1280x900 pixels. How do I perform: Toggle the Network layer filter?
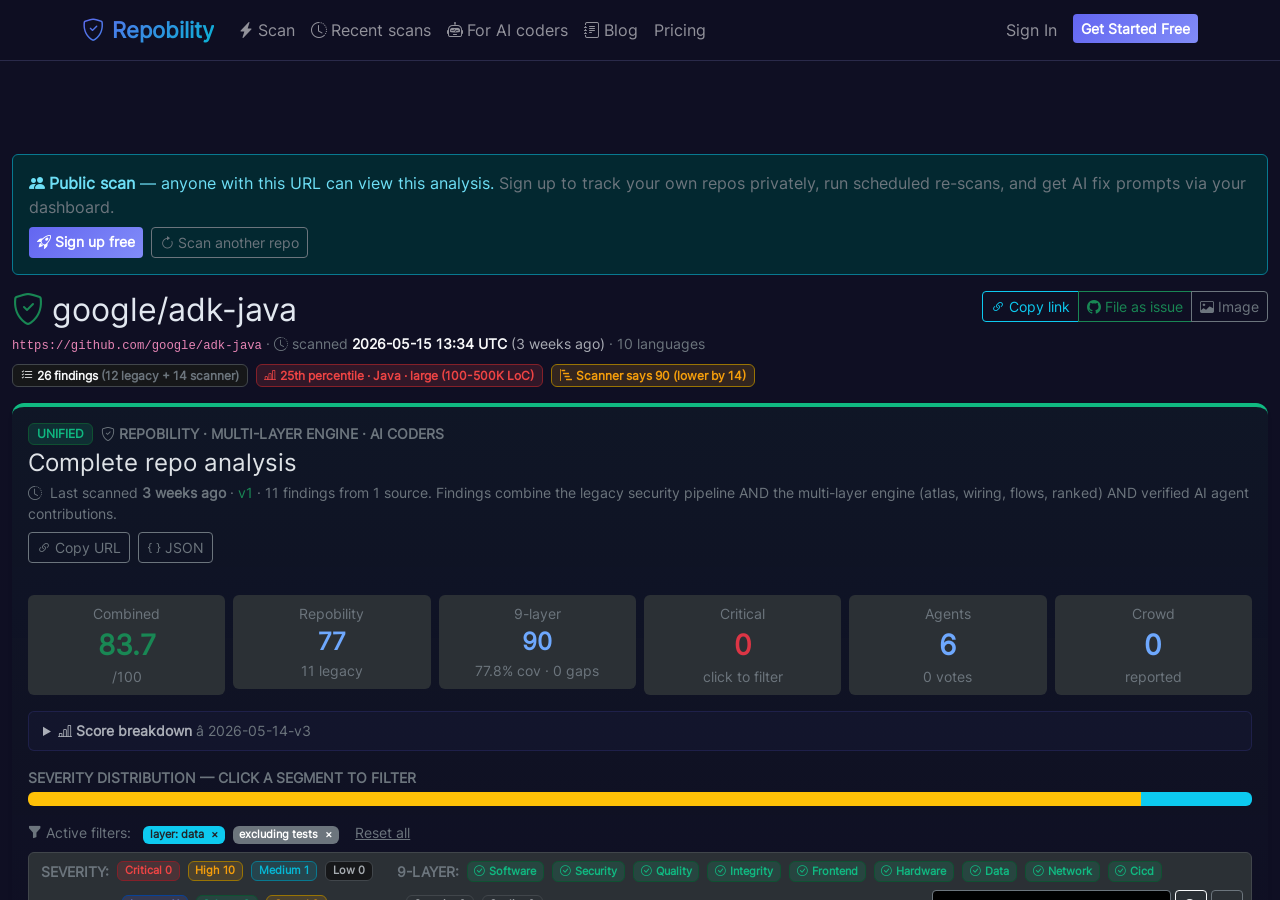pos(1062,872)
